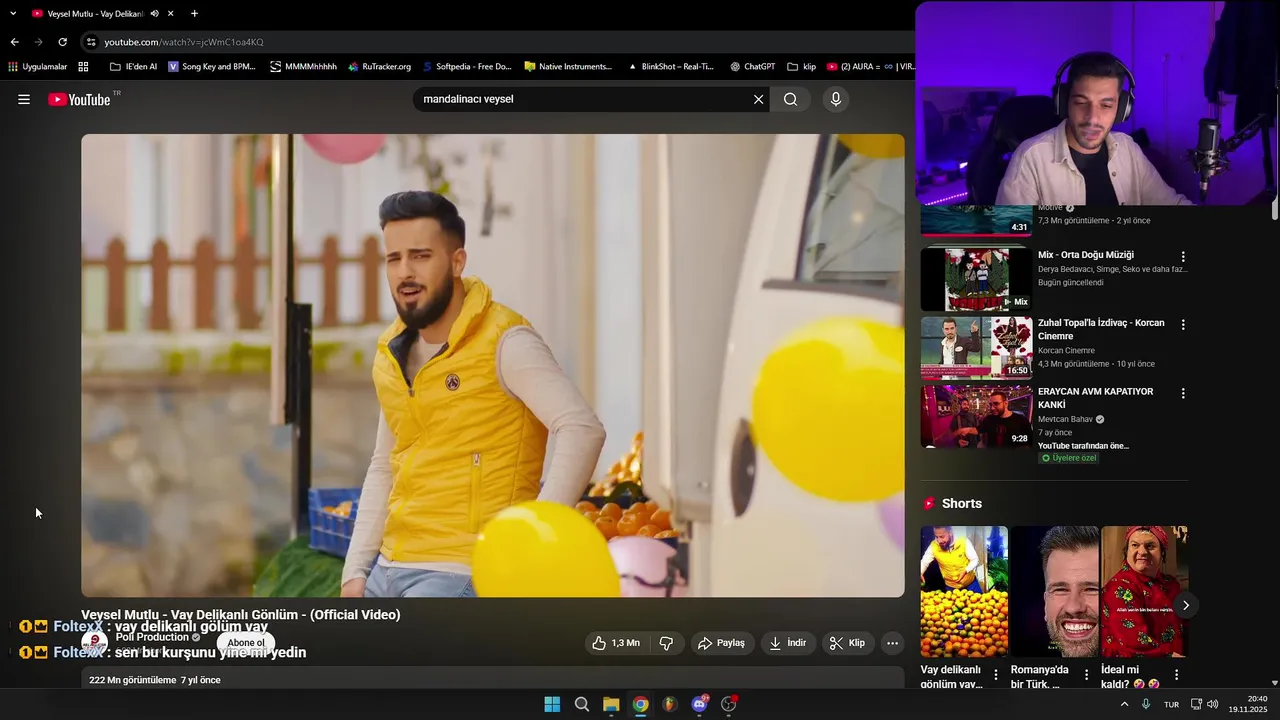The width and height of the screenshot is (1280, 720).
Task: Click the video title Veysel Mutlu text
Action: (241, 615)
